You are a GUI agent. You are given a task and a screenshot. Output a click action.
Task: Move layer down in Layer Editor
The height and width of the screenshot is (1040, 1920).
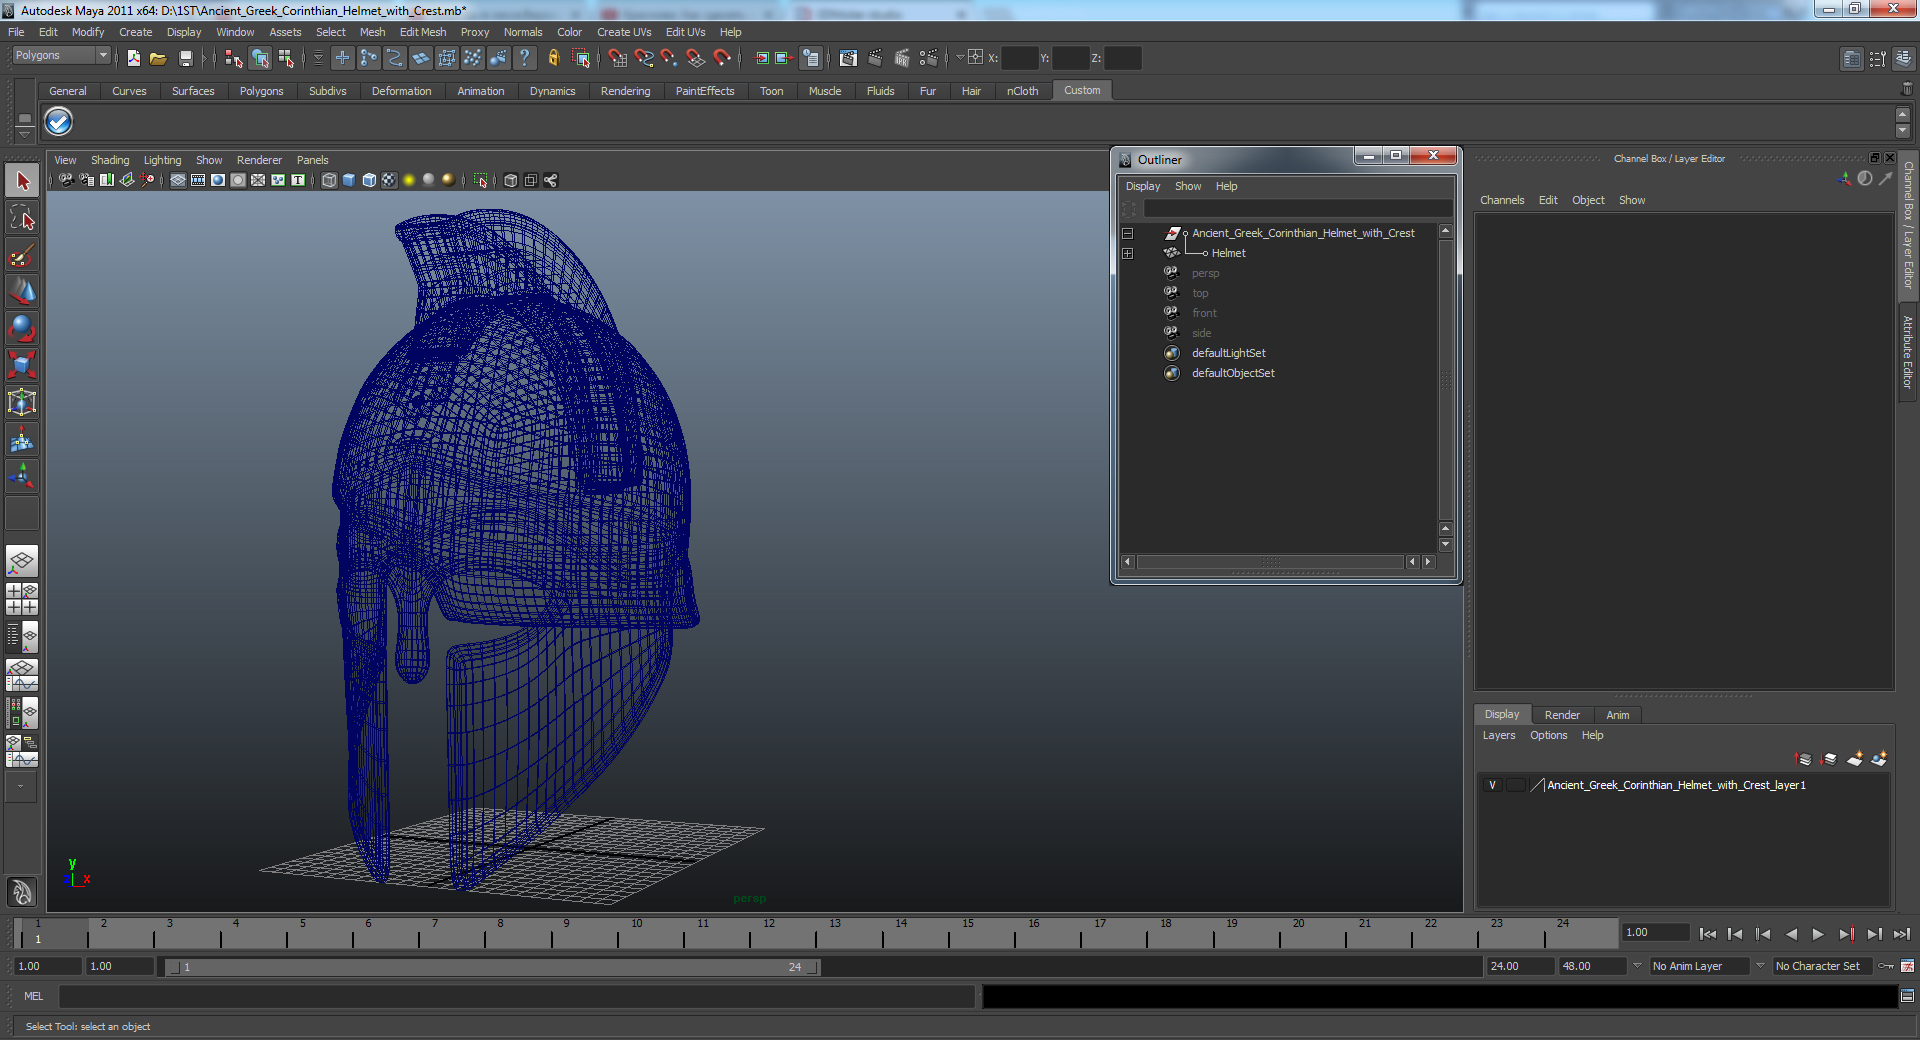click(x=1829, y=759)
